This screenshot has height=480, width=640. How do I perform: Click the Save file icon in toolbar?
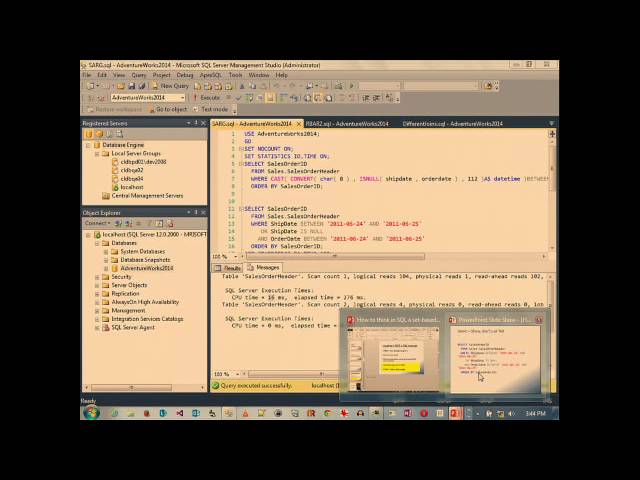coord(131,86)
